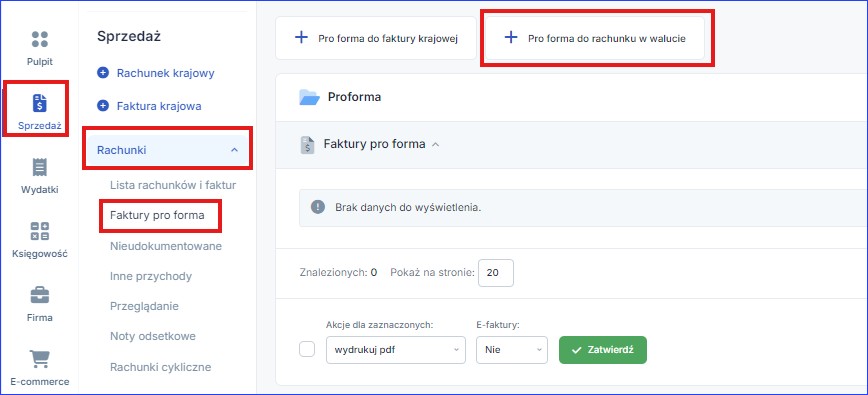The image size is (868, 395).
Task: Open the E-commerce cart icon
Action: pos(40,359)
